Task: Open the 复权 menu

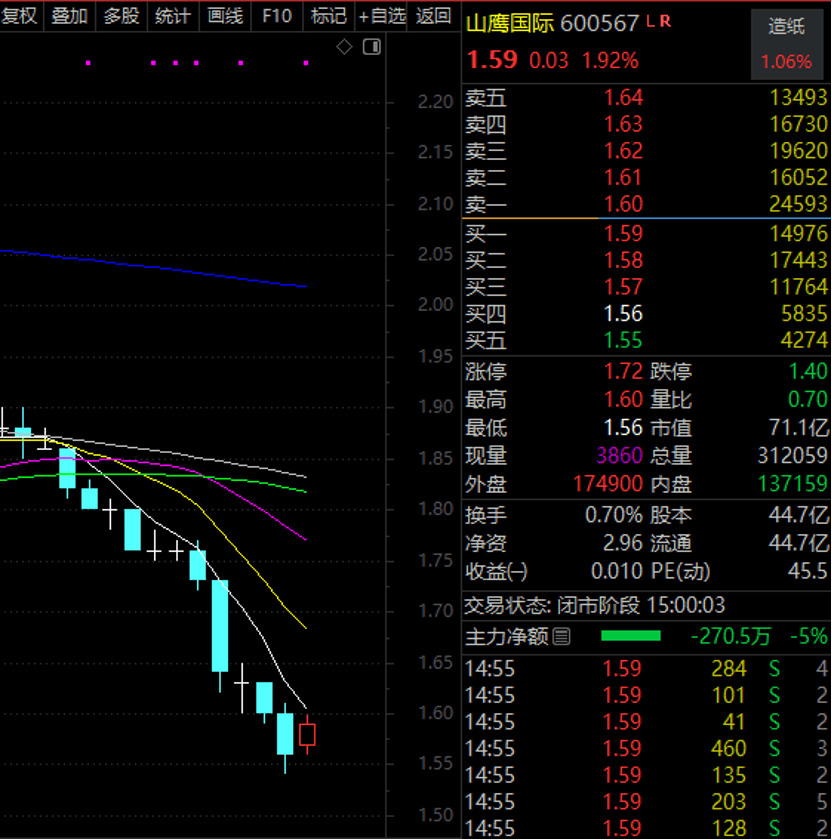Action: [20, 16]
